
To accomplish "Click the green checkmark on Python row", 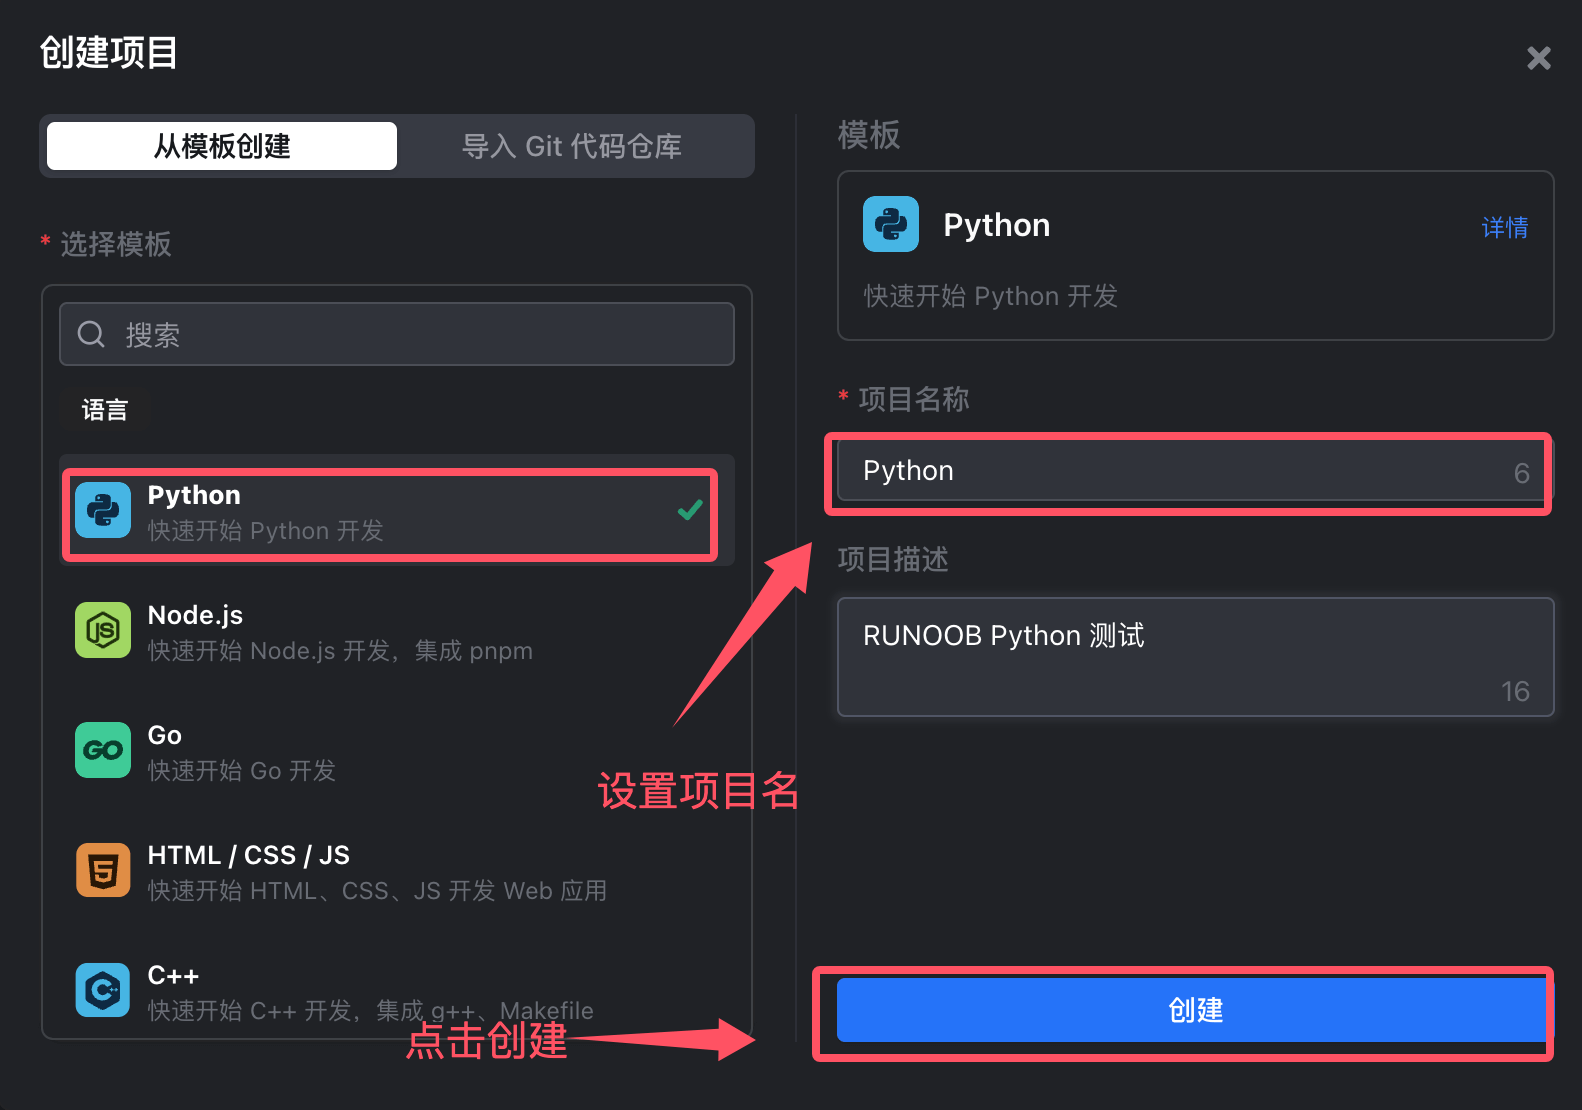I will coord(690,510).
